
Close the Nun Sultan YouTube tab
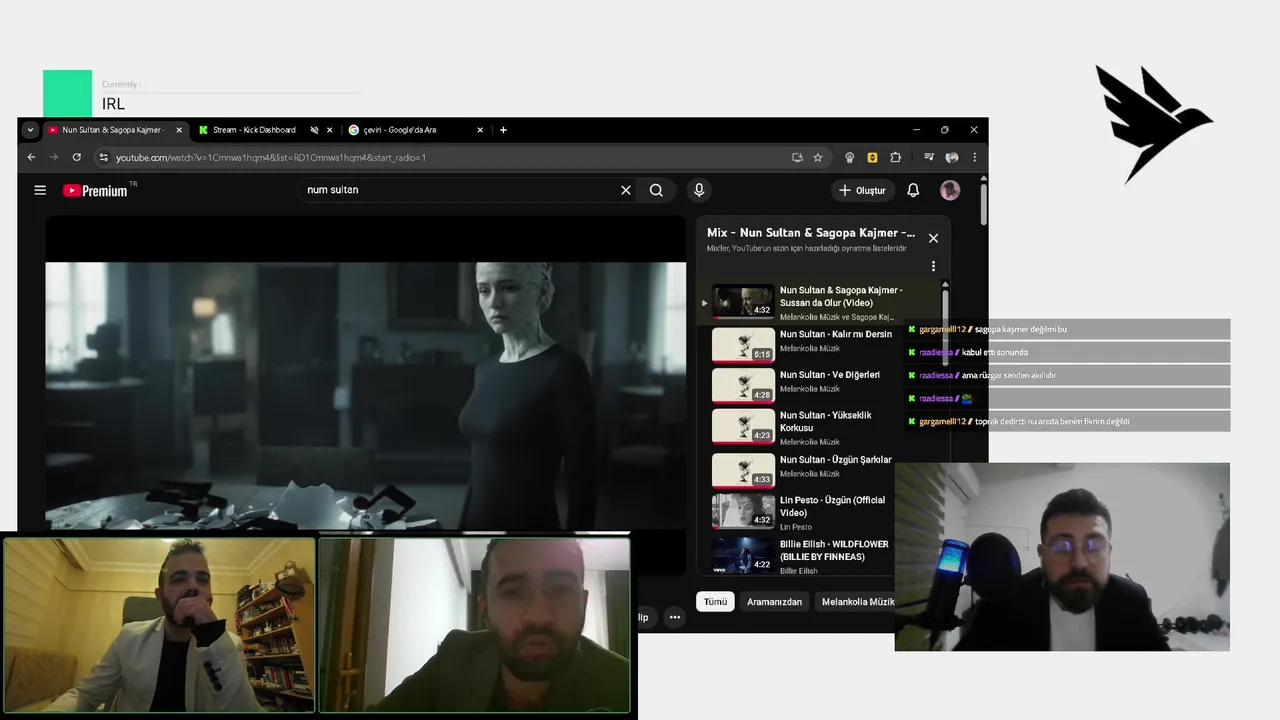(x=179, y=130)
